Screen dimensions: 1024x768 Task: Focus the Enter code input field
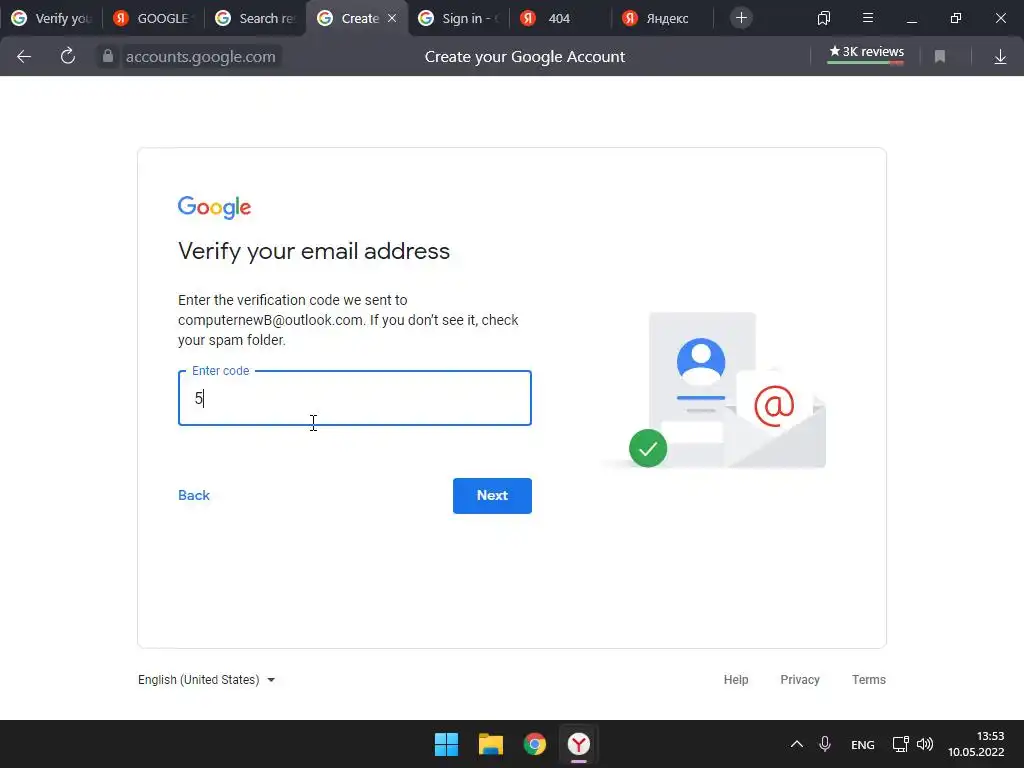(x=355, y=398)
